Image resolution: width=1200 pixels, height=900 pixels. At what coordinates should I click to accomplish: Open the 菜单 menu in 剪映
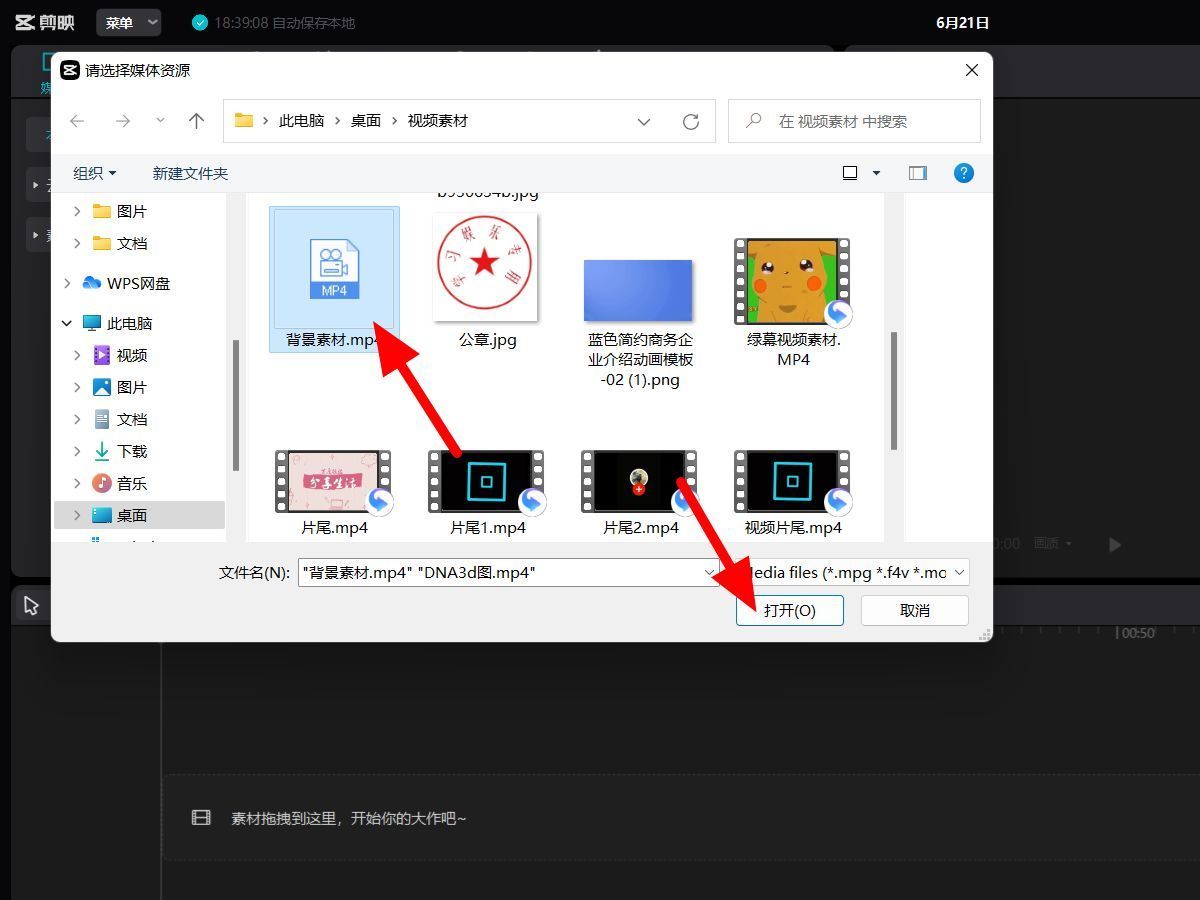coord(129,22)
